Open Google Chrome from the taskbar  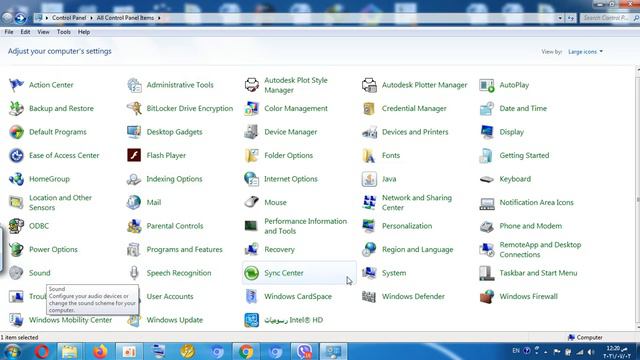(x=246, y=351)
